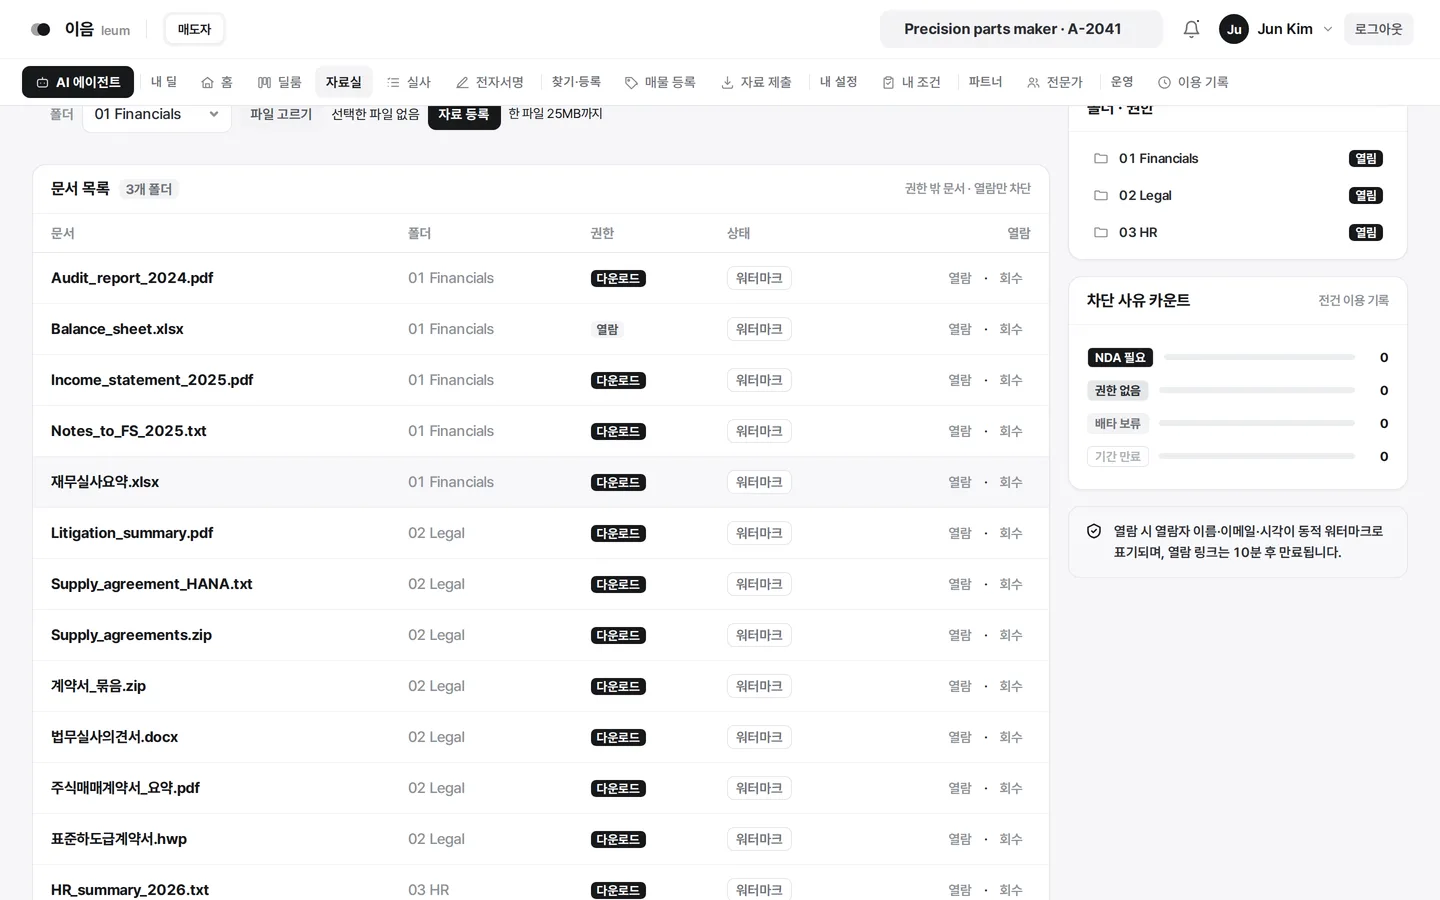Switch to the 운영 tab
The width and height of the screenshot is (1440, 900).
pos(1122,82)
